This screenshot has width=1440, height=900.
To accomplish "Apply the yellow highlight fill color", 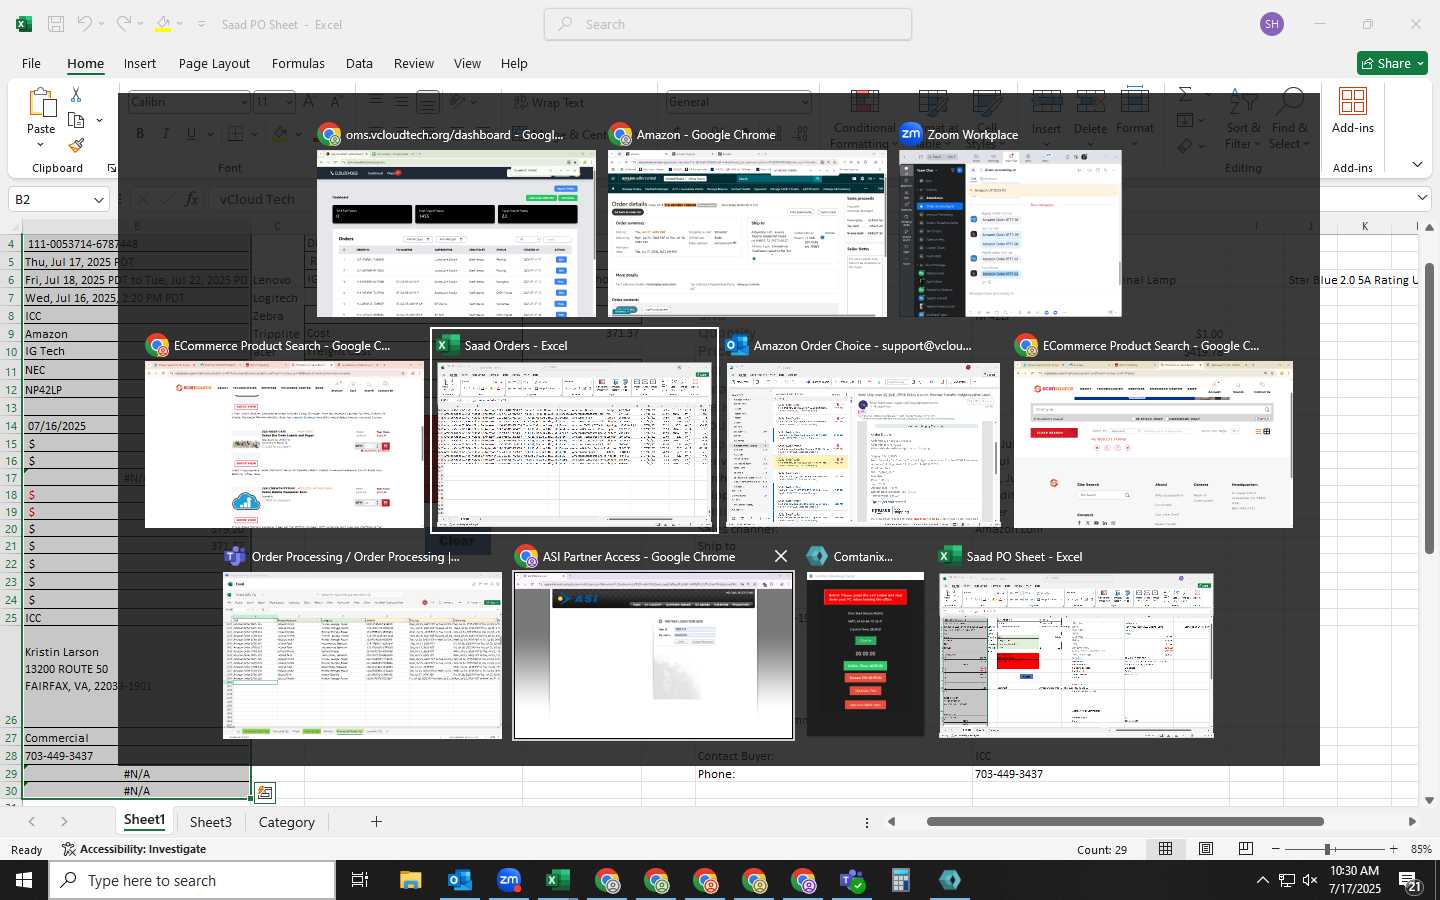I will tap(163, 24).
